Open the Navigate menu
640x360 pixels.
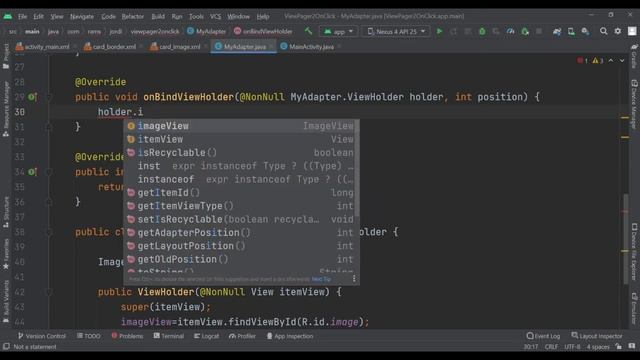coord(82,16)
